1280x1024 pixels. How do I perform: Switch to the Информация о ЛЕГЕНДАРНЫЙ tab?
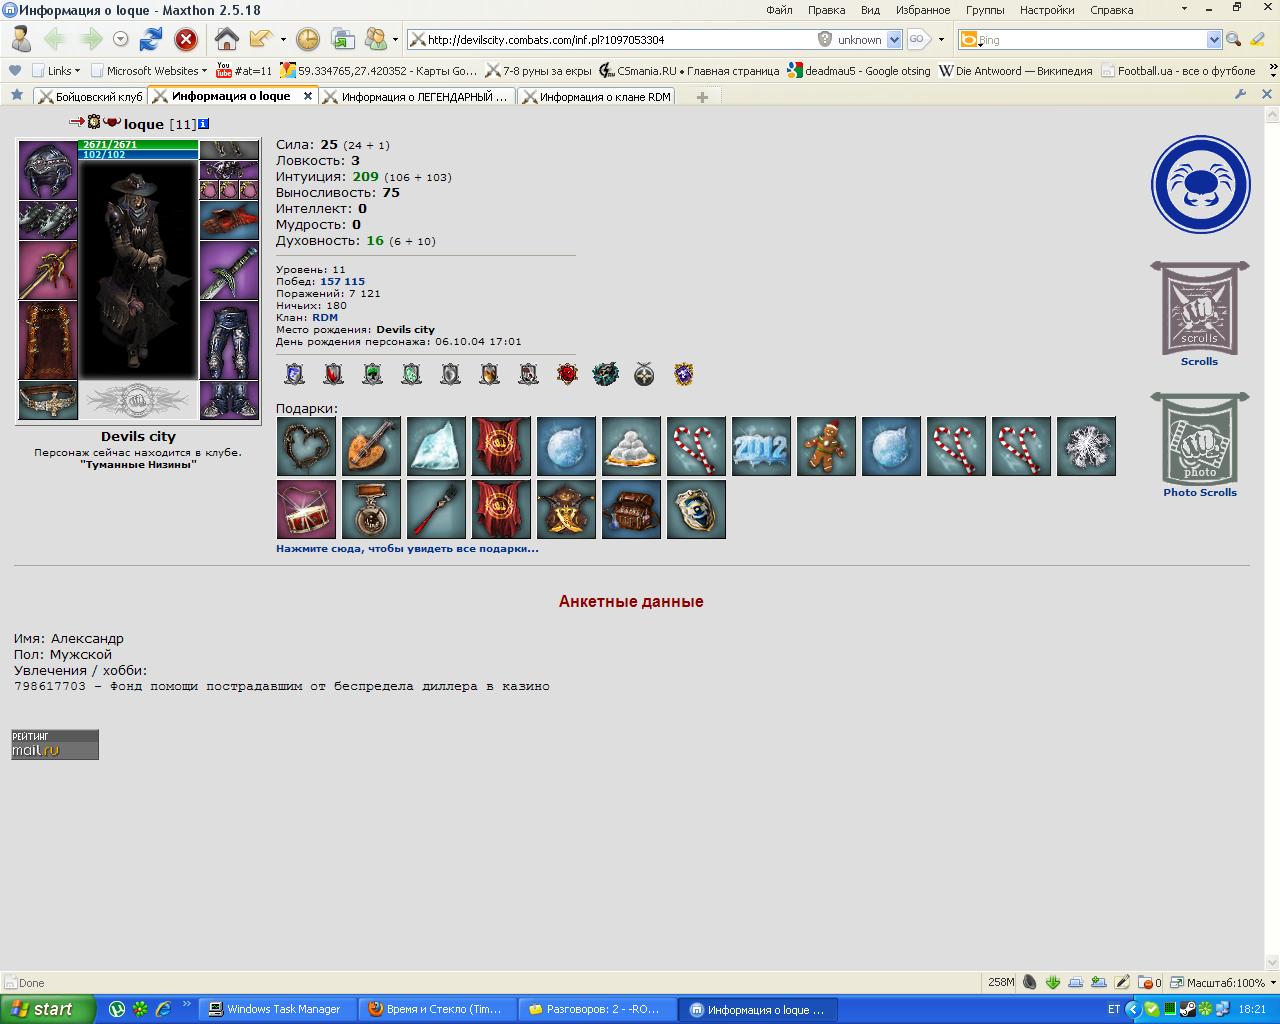[x=416, y=97]
